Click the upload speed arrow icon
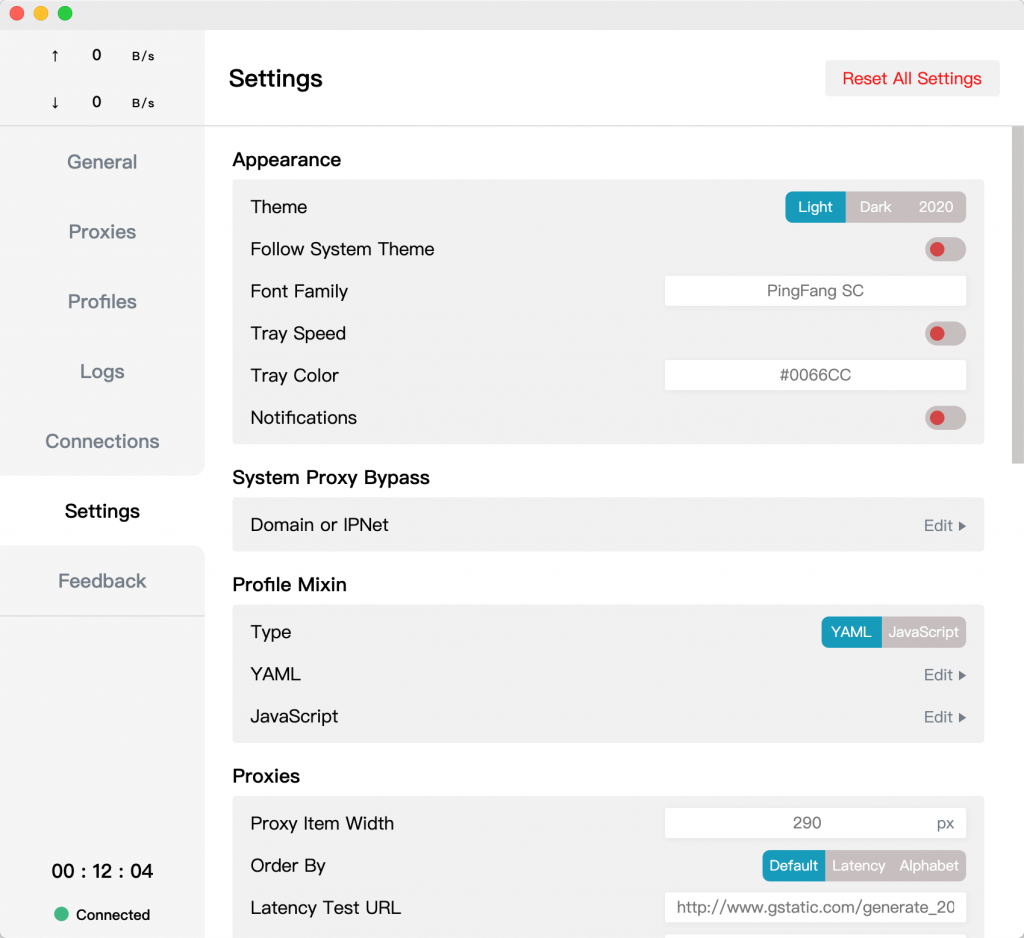This screenshot has width=1024, height=938. pyautogui.click(x=55, y=56)
